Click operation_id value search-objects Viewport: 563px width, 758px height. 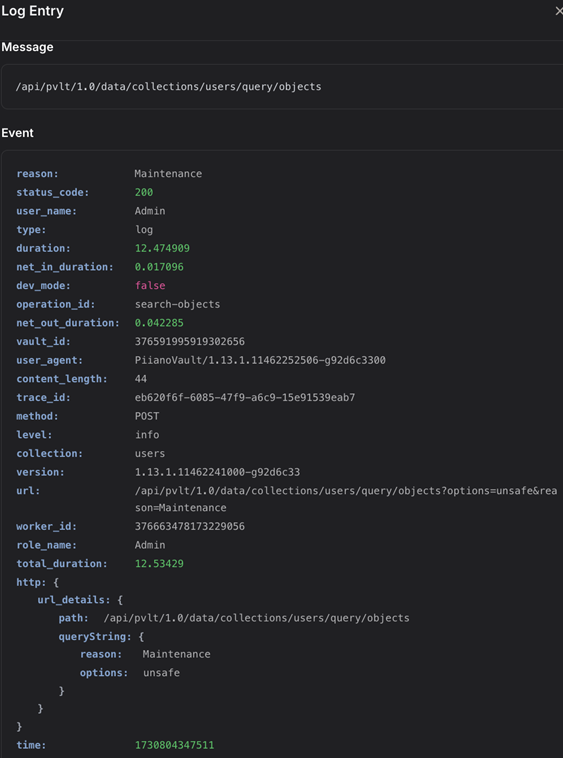[177, 304]
